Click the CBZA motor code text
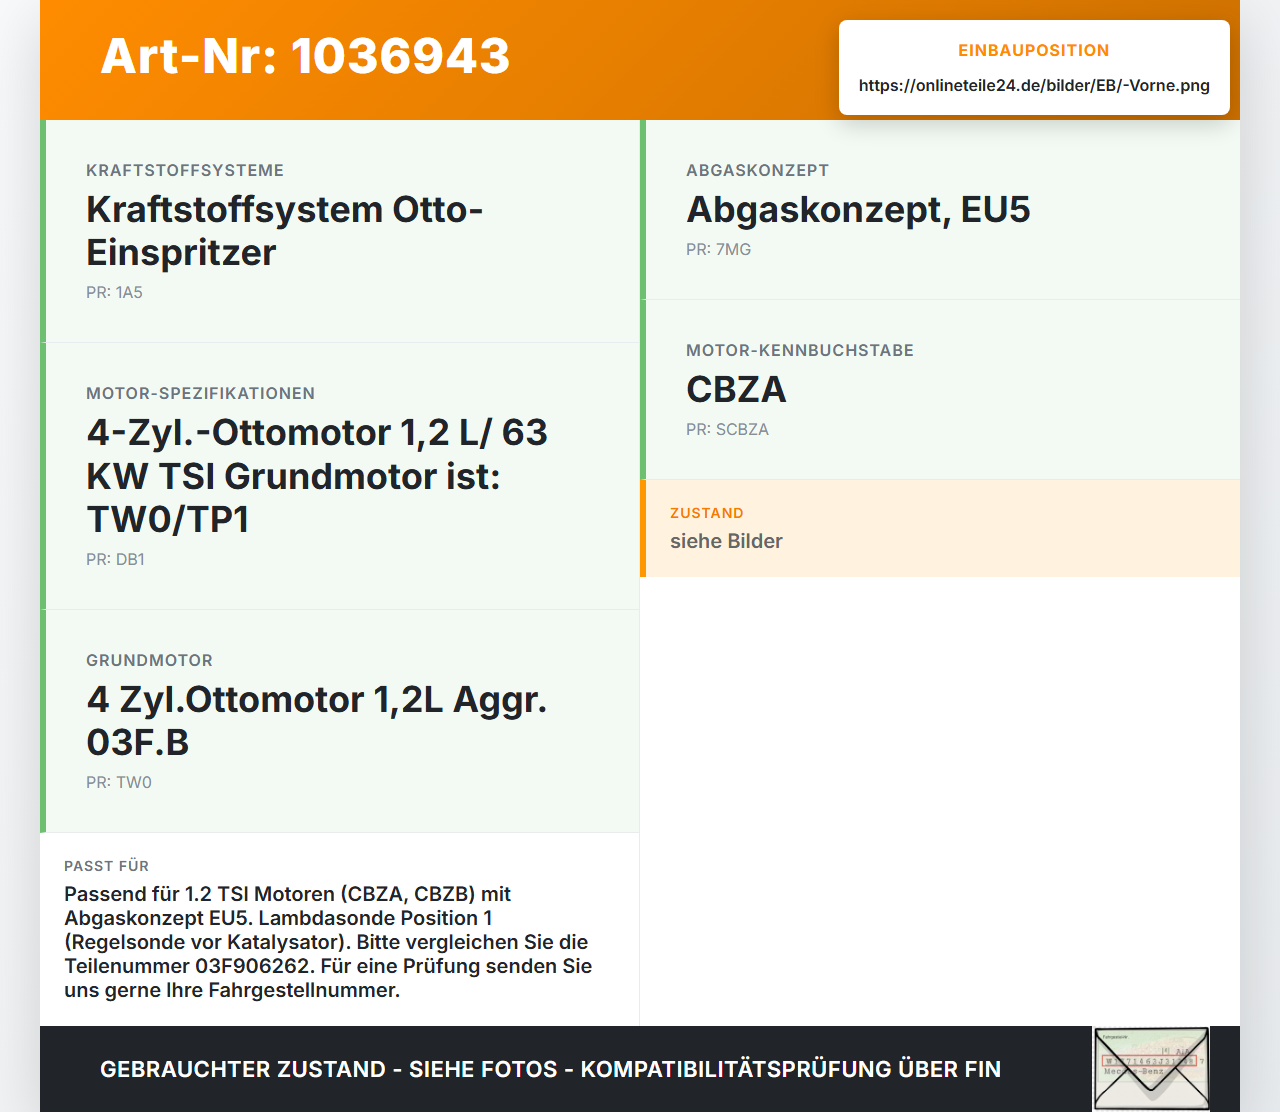The height and width of the screenshot is (1113, 1280). (x=736, y=389)
